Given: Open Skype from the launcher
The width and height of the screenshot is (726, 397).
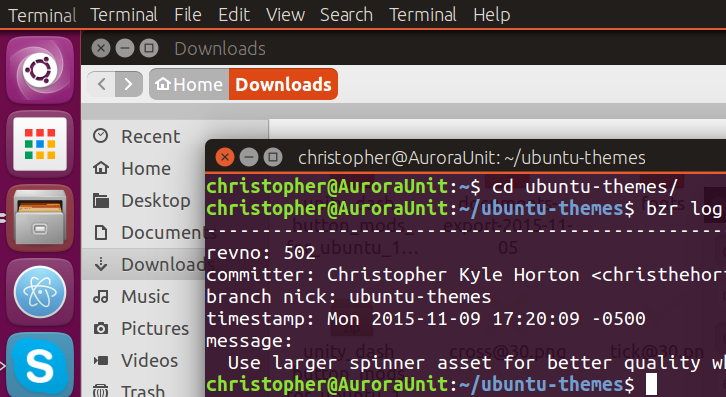Looking at the screenshot, I should [x=40, y=365].
